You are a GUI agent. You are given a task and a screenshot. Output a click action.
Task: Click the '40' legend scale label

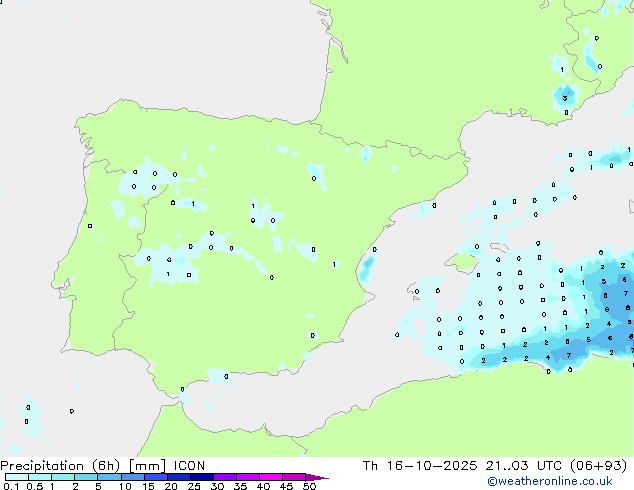pos(263,486)
